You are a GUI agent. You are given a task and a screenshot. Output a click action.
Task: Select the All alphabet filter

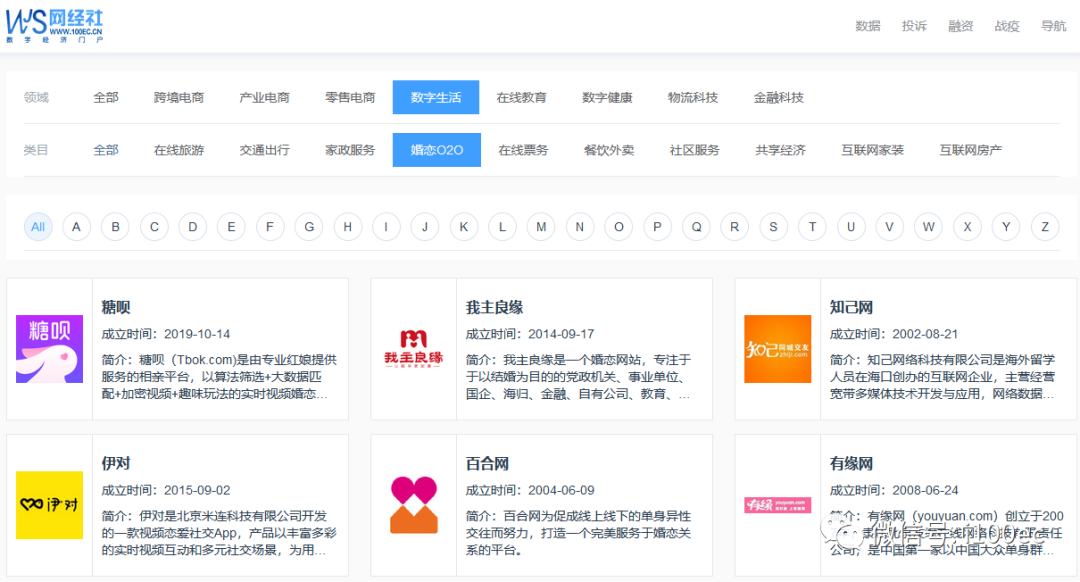pos(38,227)
